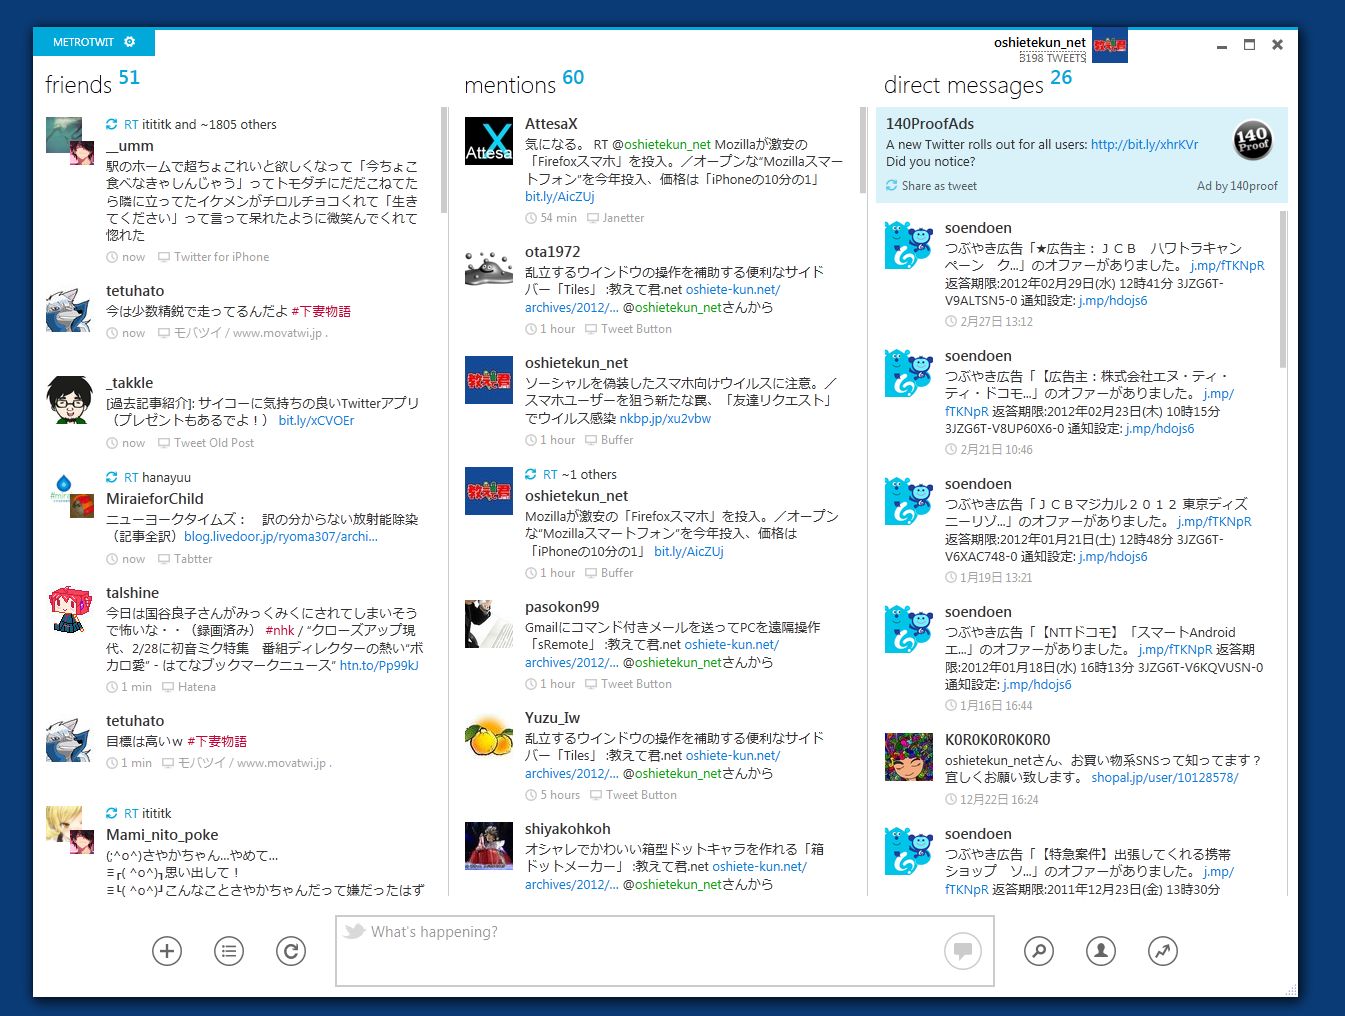The height and width of the screenshot is (1016, 1345).
Task: Open soendoen avatar on 2月27日 message
Action: tap(908, 245)
